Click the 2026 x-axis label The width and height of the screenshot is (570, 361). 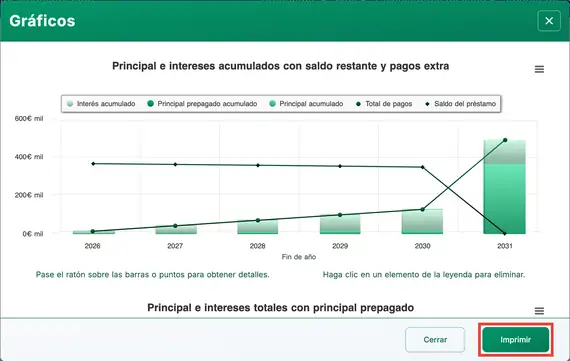point(92,246)
